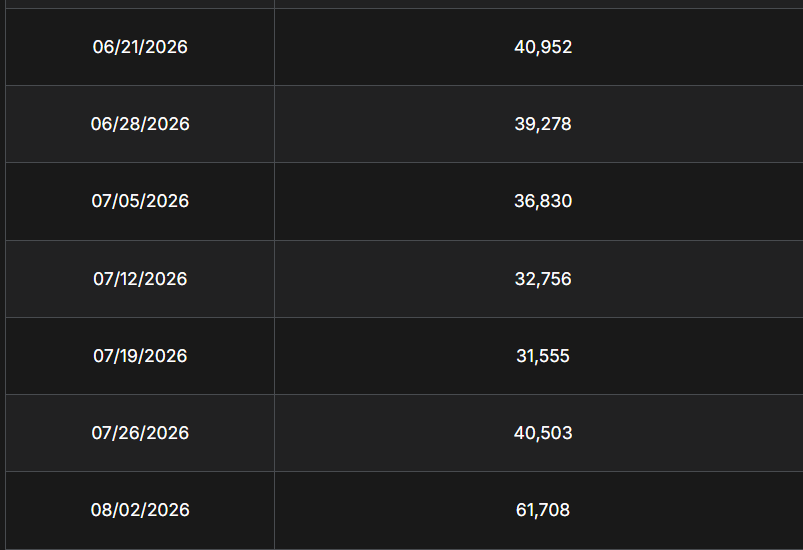Click empty space right of 40,952
Image resolution: width=803 pixels, height=550 pixels.
pyautogui.click(x=687, y=47)
